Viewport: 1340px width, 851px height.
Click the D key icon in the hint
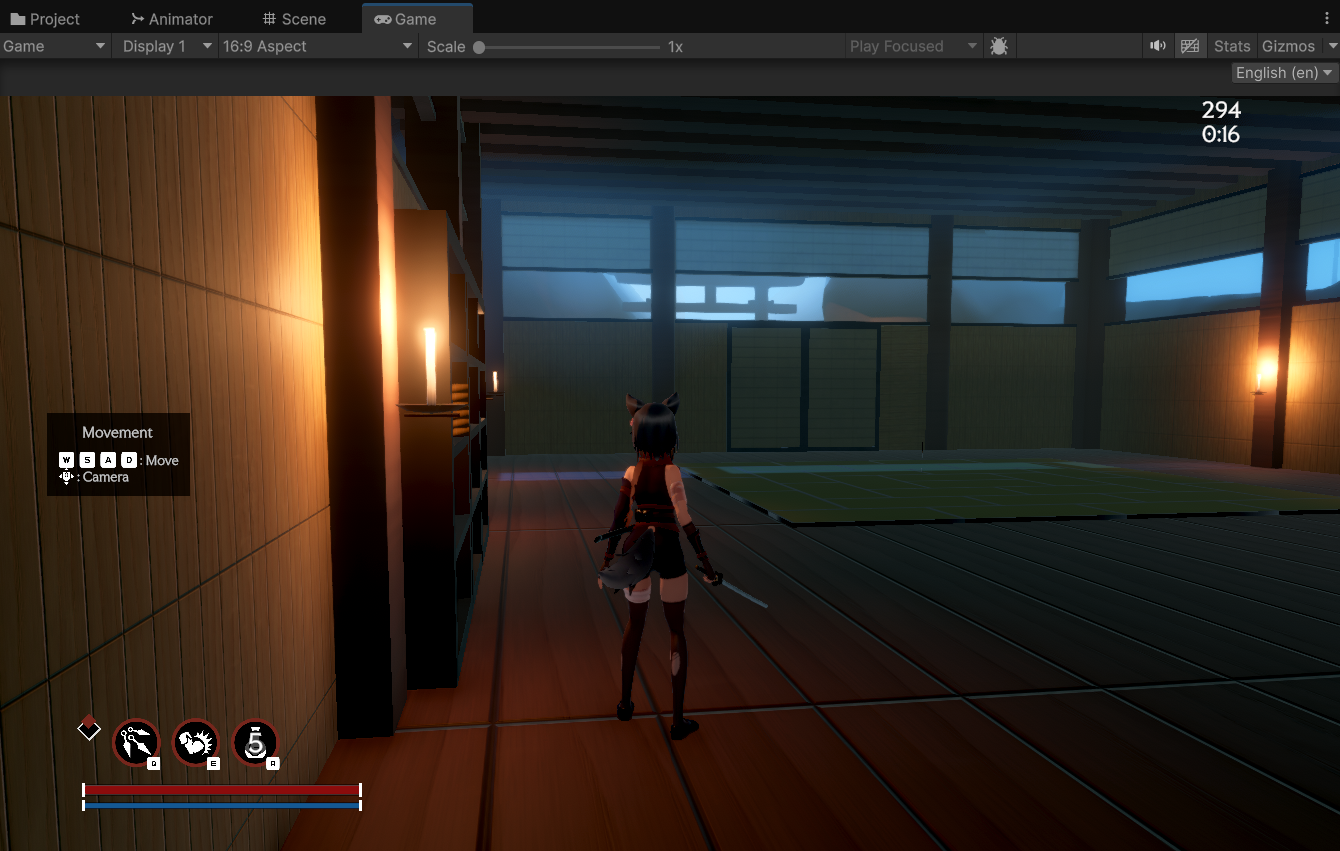click(129, 460)
